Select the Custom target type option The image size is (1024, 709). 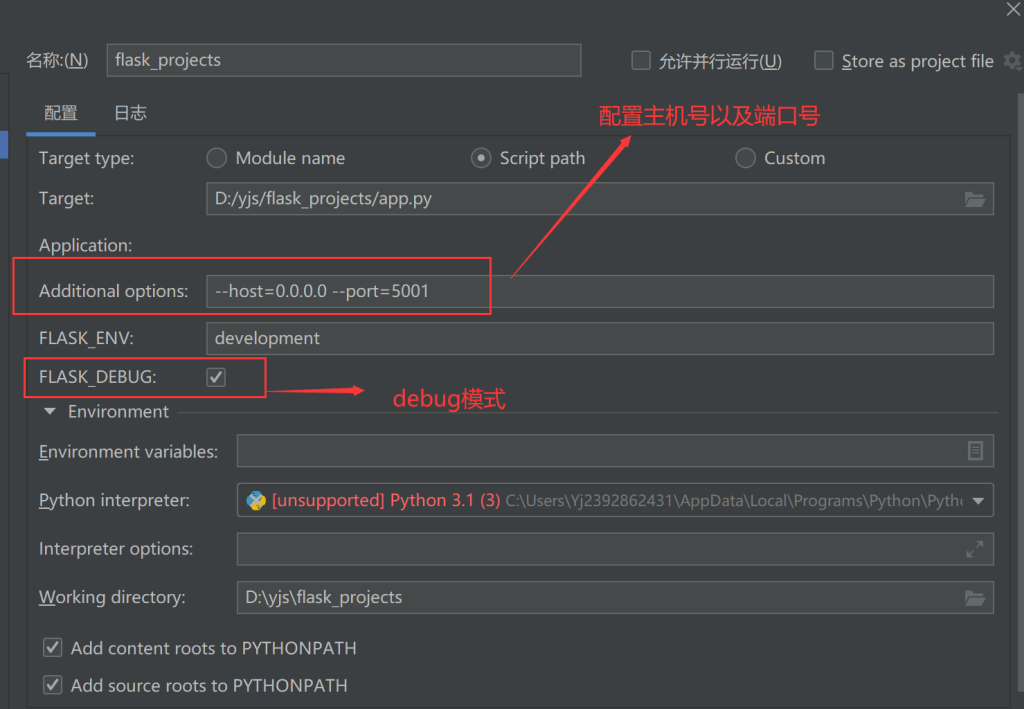pos(745,158)
